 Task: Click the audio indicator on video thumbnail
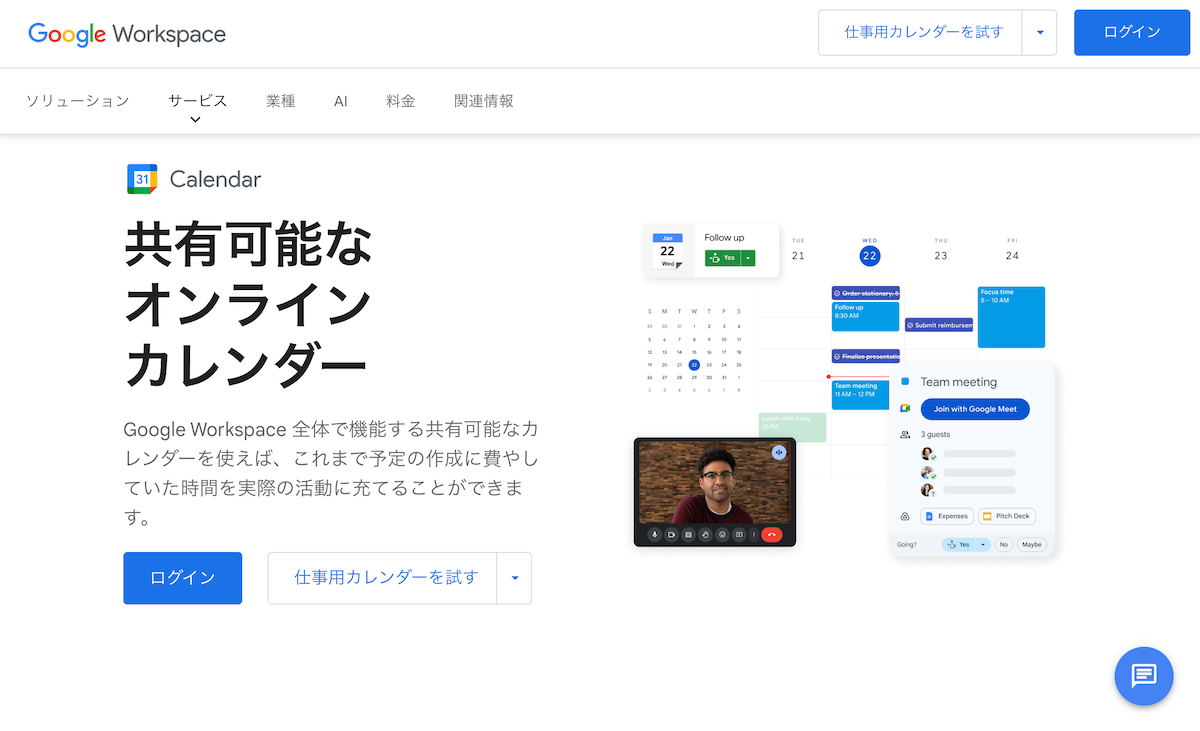779,453
